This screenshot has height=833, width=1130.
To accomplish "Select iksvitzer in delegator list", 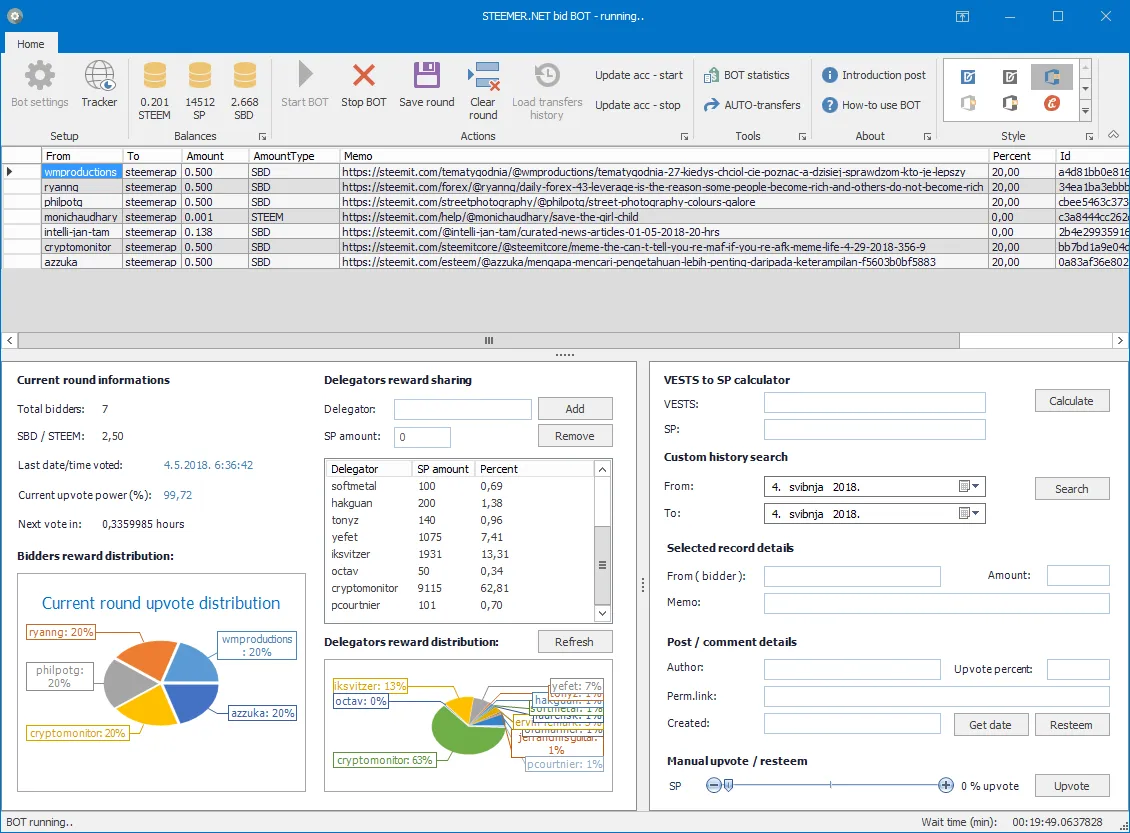I will [x=460, y=554].
